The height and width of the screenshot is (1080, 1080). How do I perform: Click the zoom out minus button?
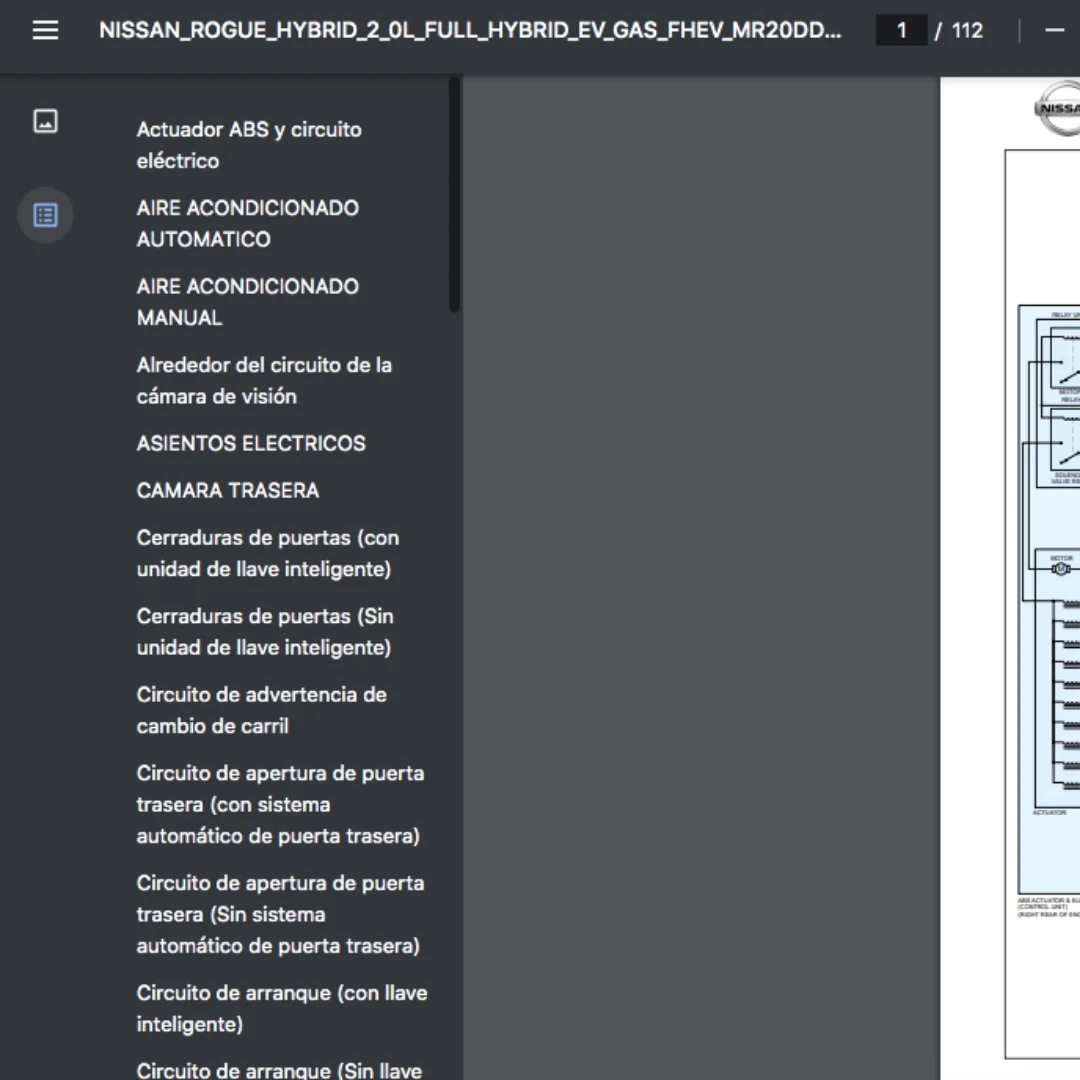click(x=1055, y=30)
